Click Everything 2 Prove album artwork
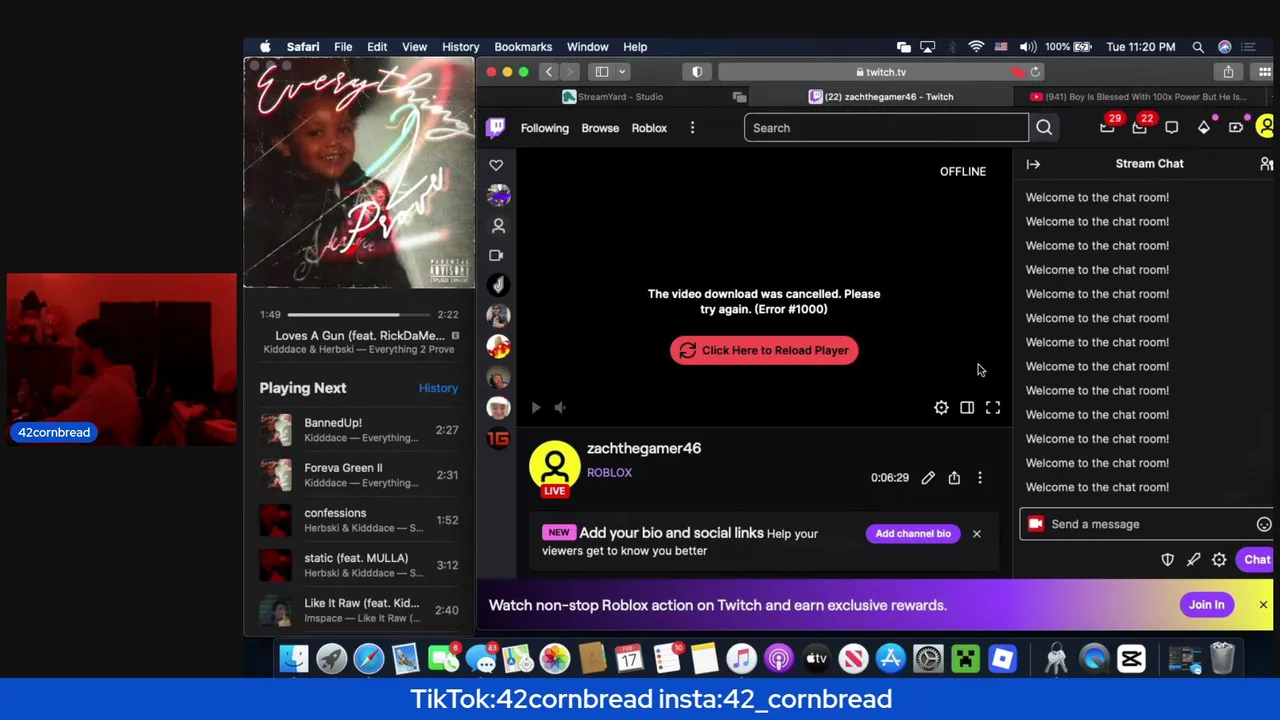Screen dimensions: 1280x720 pos(359,172)
